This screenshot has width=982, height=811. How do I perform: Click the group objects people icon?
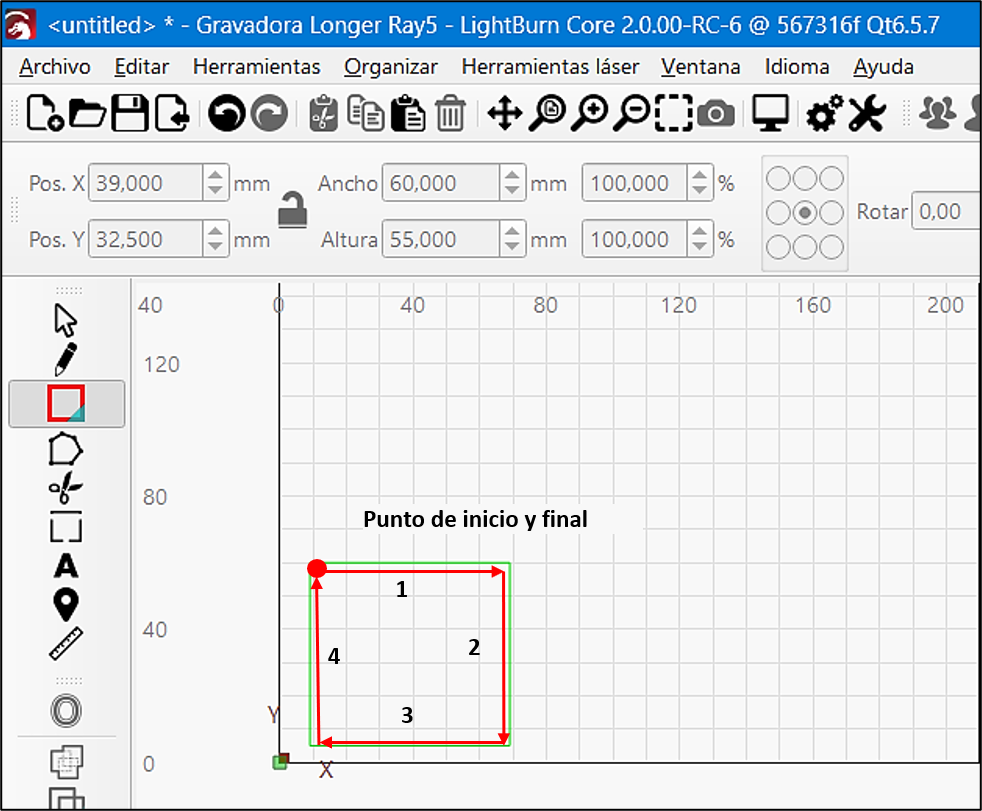pyautogui.click(x=938, y=113)
